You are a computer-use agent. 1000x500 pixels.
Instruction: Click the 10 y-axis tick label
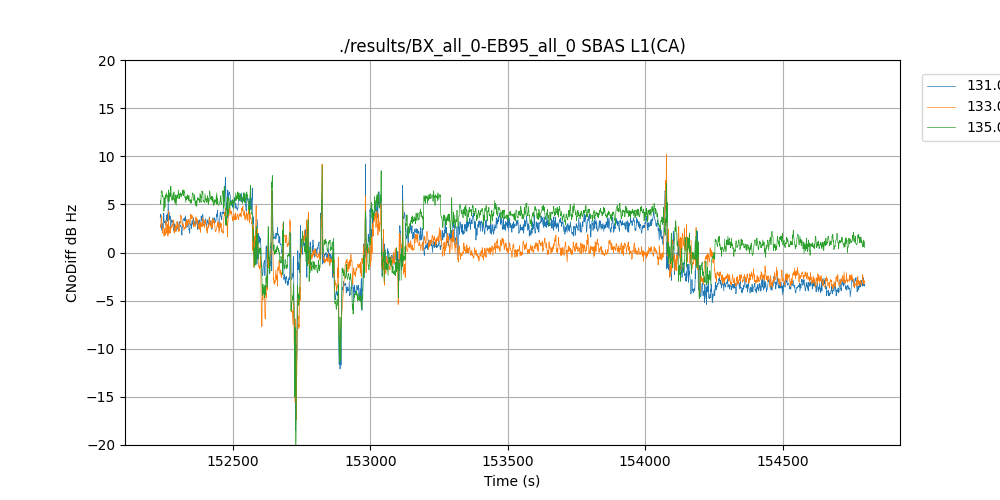[x=108, y=157]
